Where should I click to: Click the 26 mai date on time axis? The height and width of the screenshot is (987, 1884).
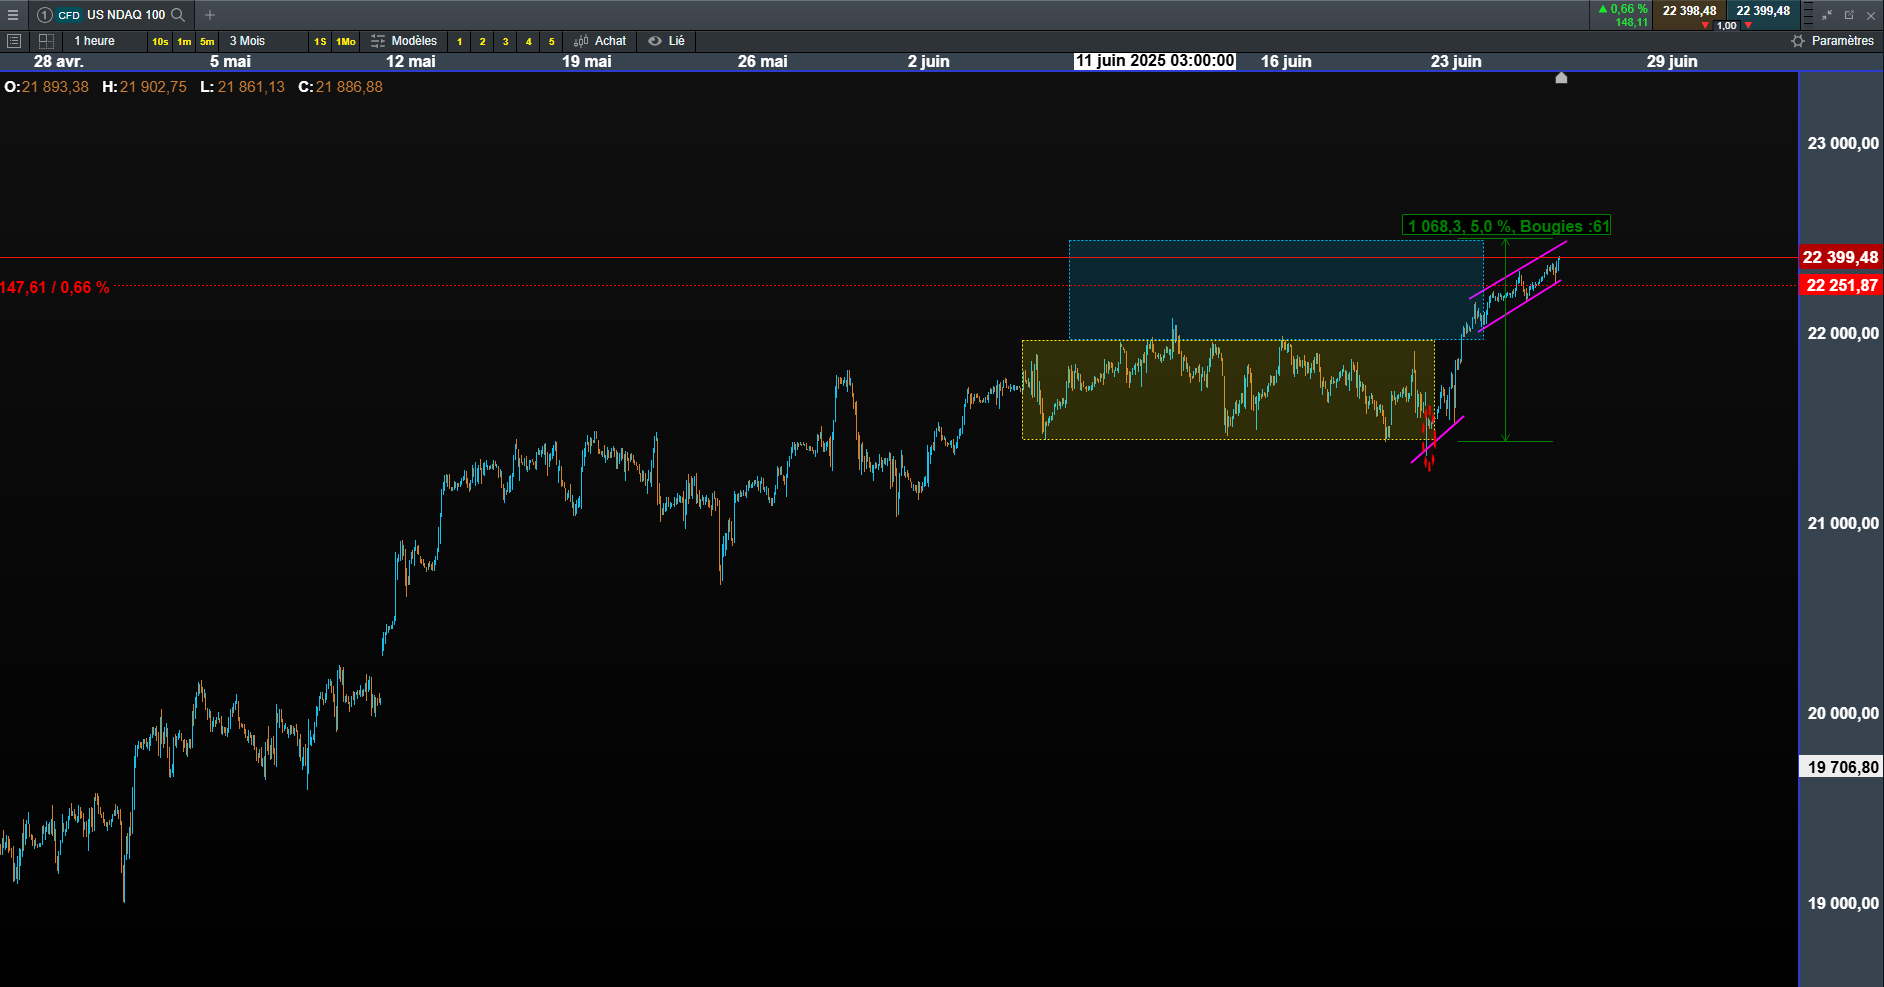tap(763, 61)
